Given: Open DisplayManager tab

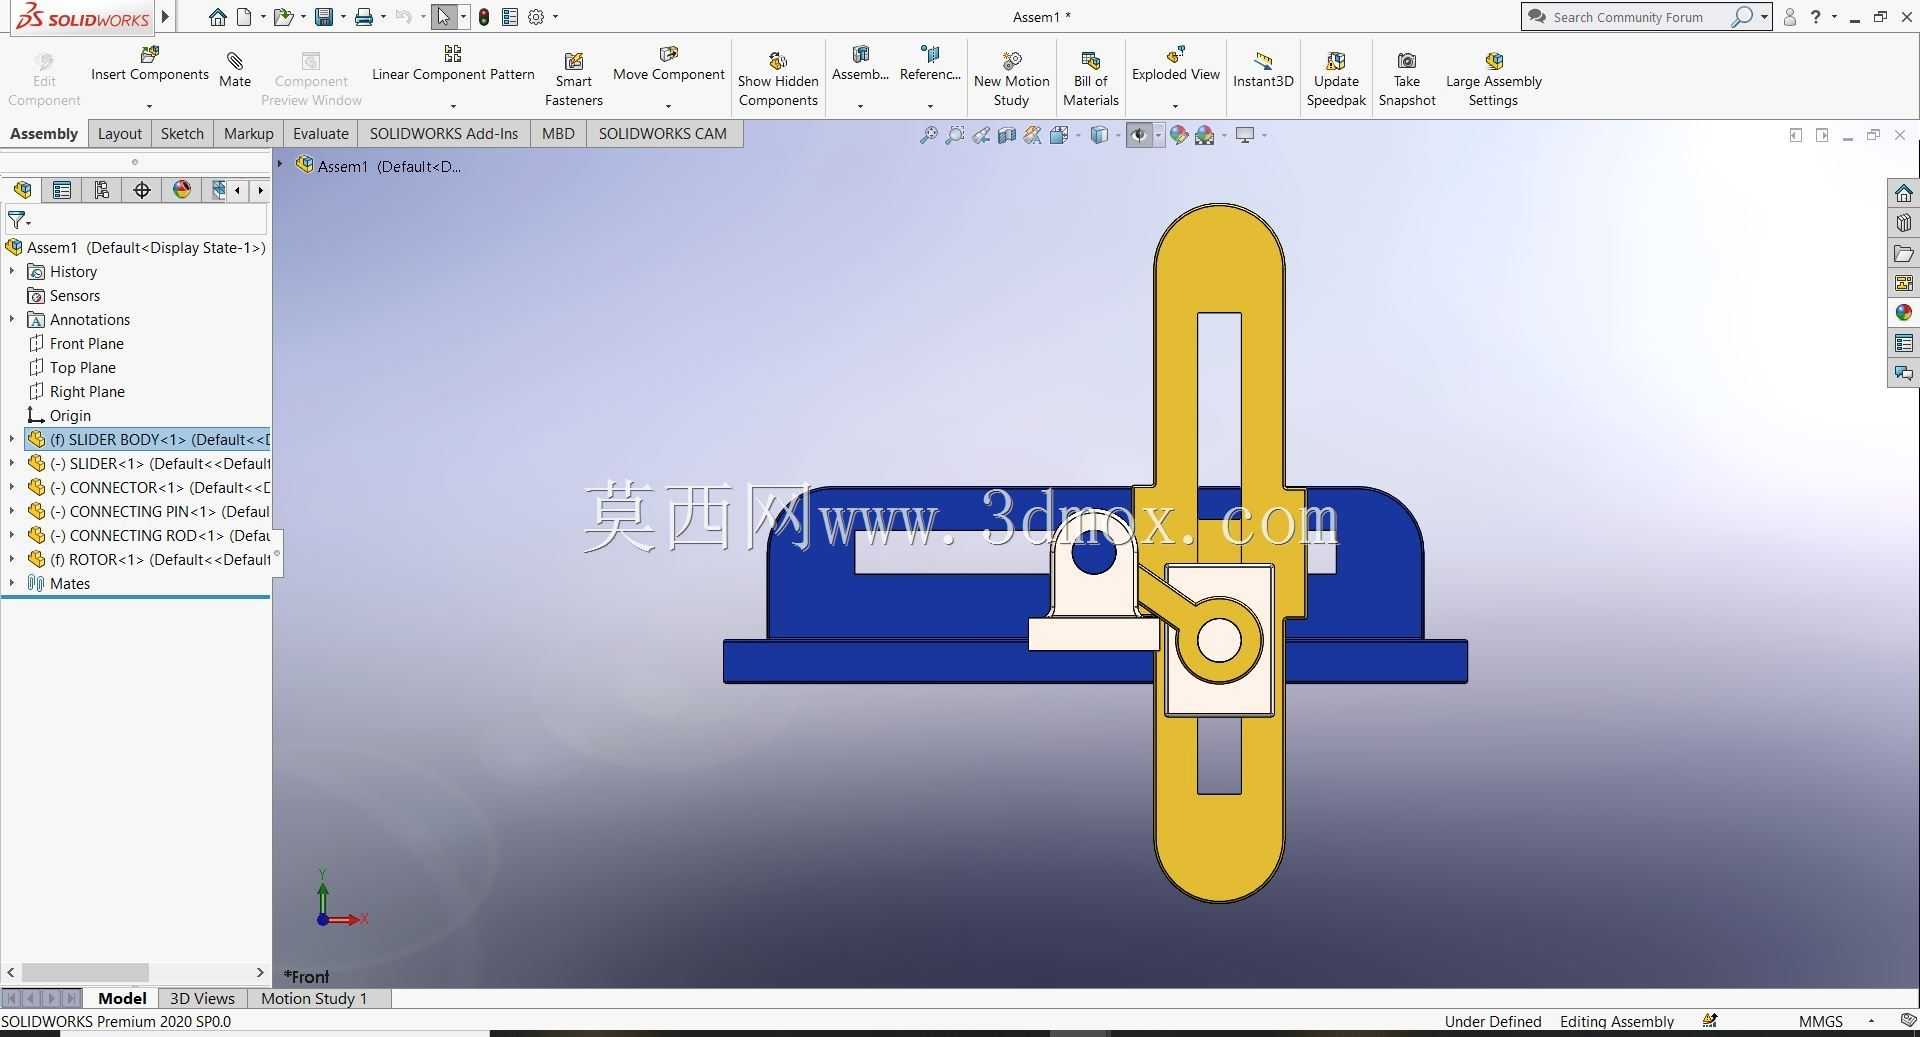Looking at the screenshot, I should point(182,190).
